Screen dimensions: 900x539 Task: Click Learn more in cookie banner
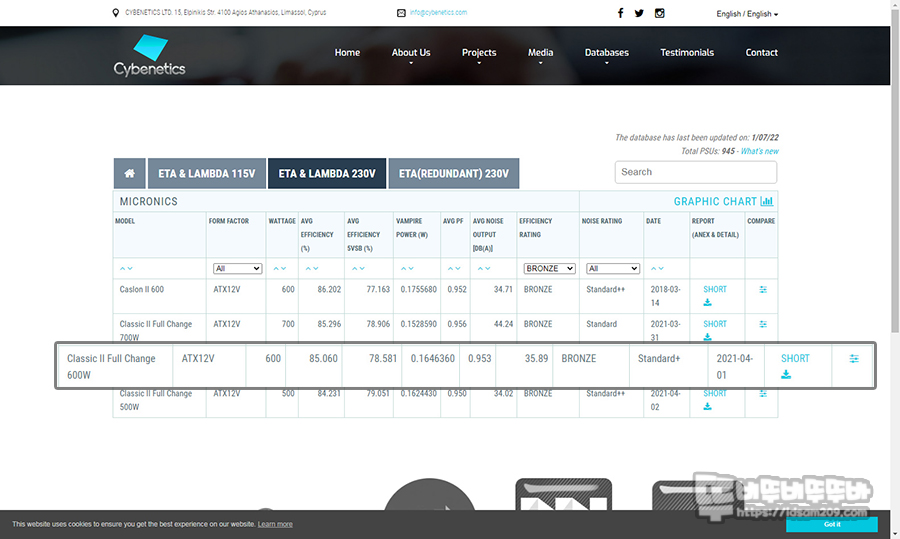(275, 524)
